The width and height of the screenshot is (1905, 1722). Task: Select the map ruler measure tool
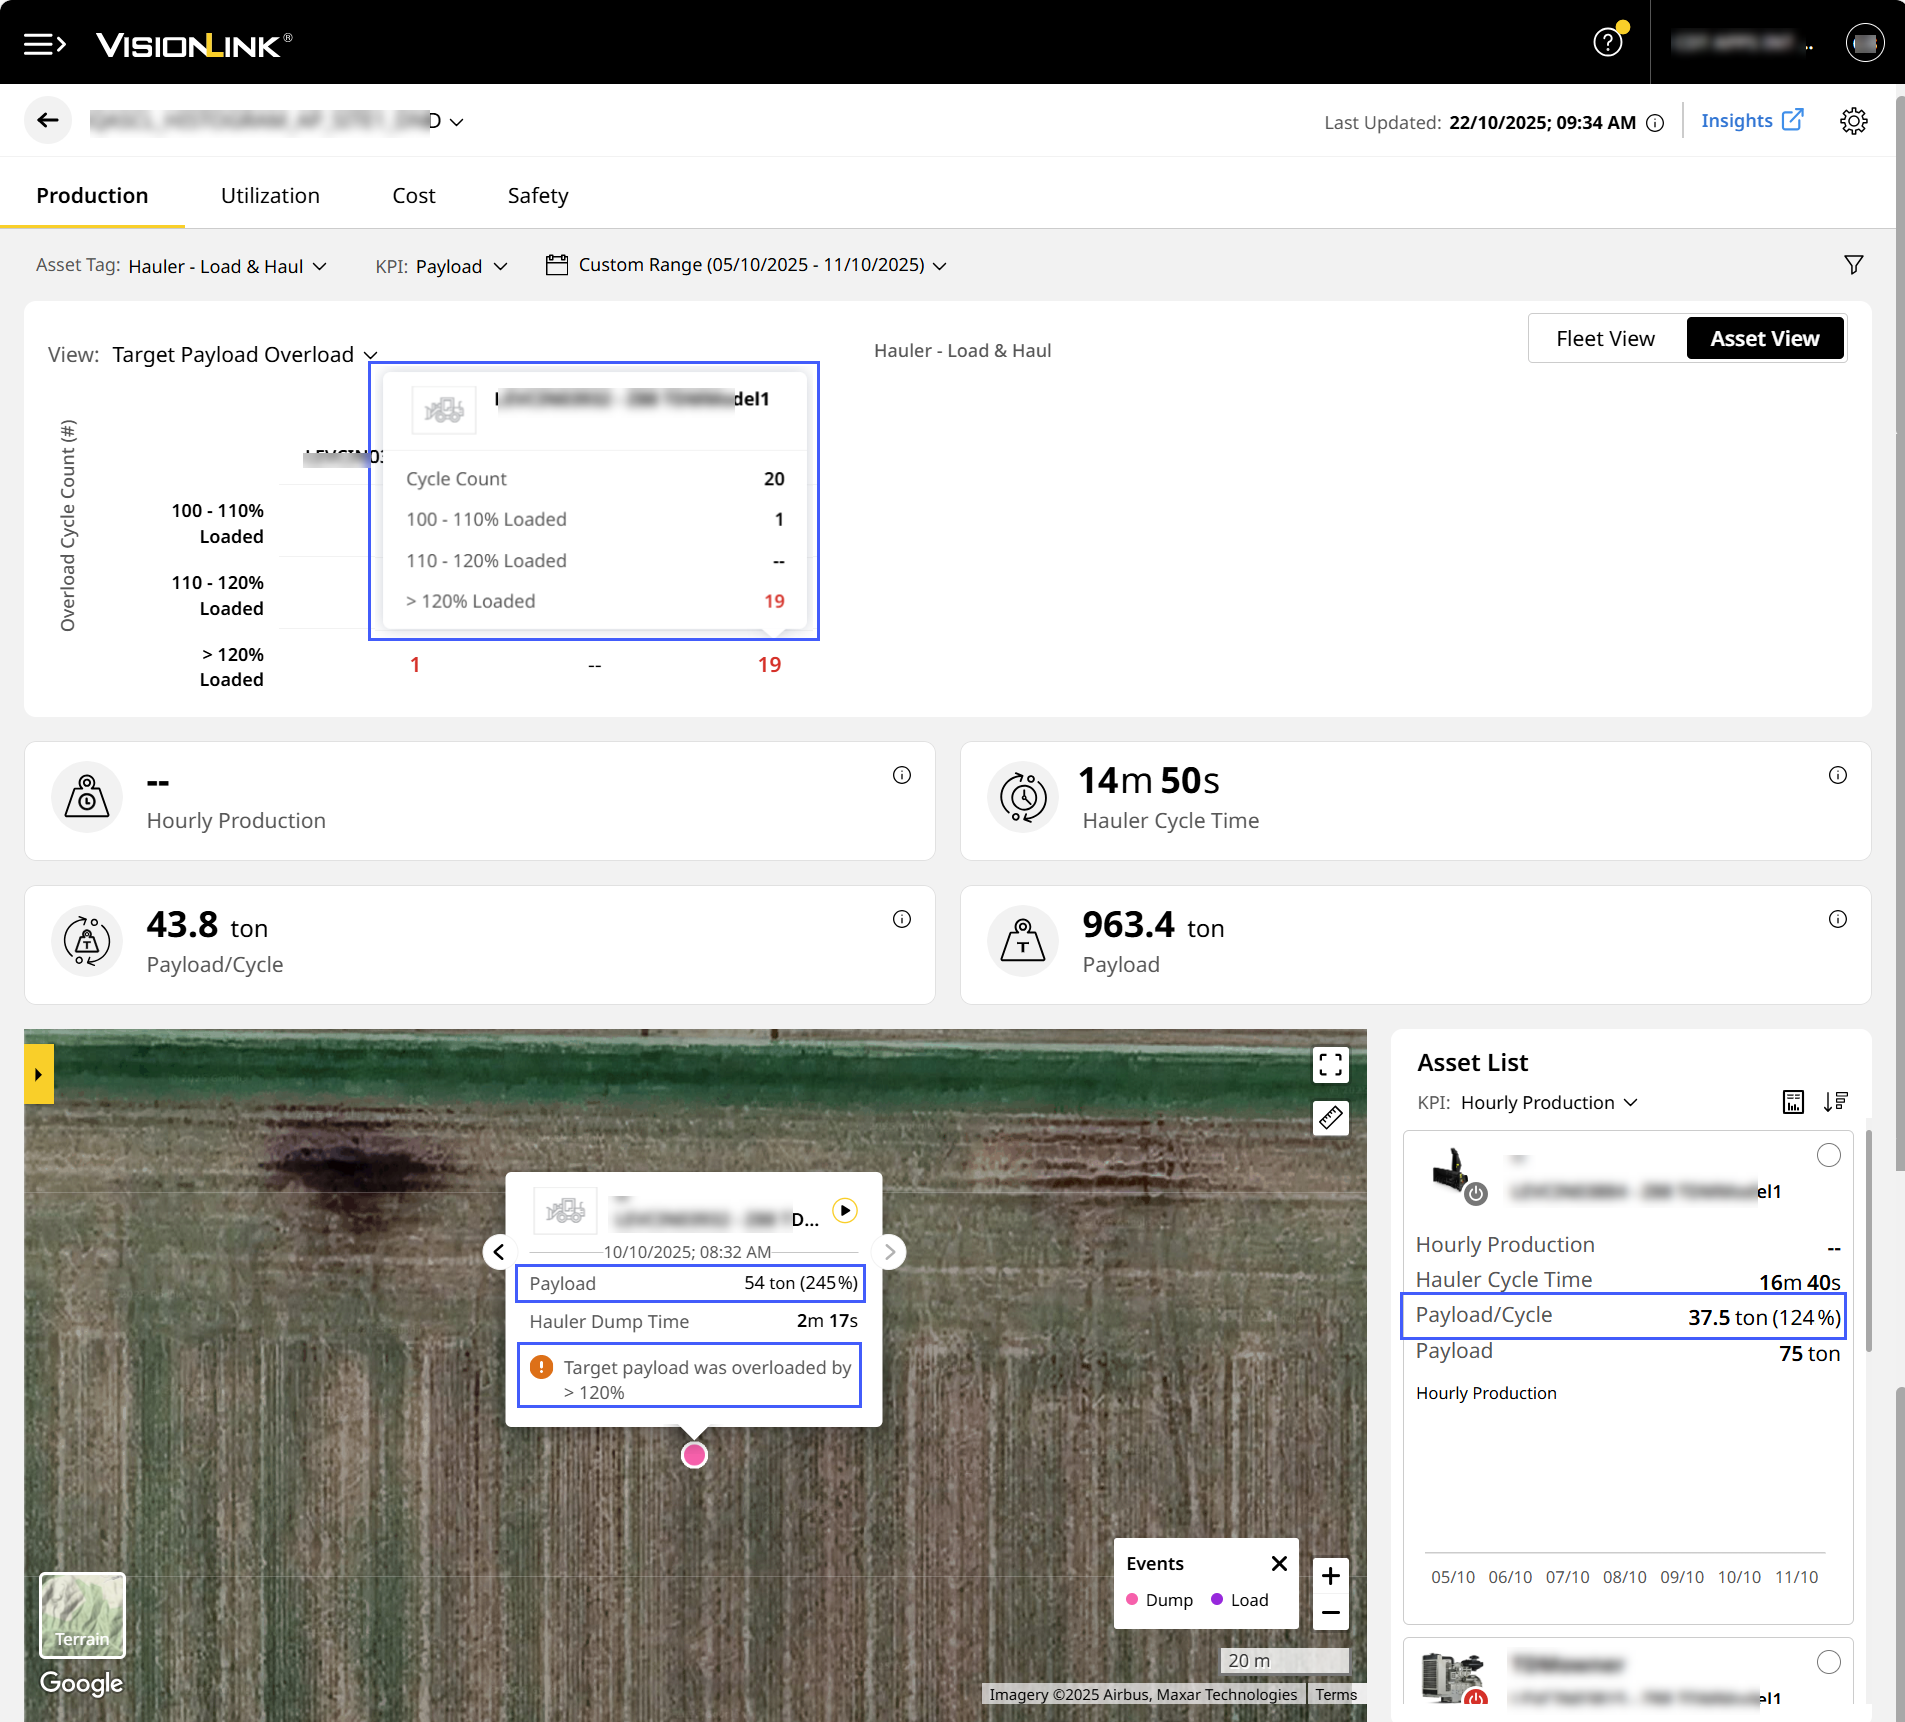pos(1330,1118)
